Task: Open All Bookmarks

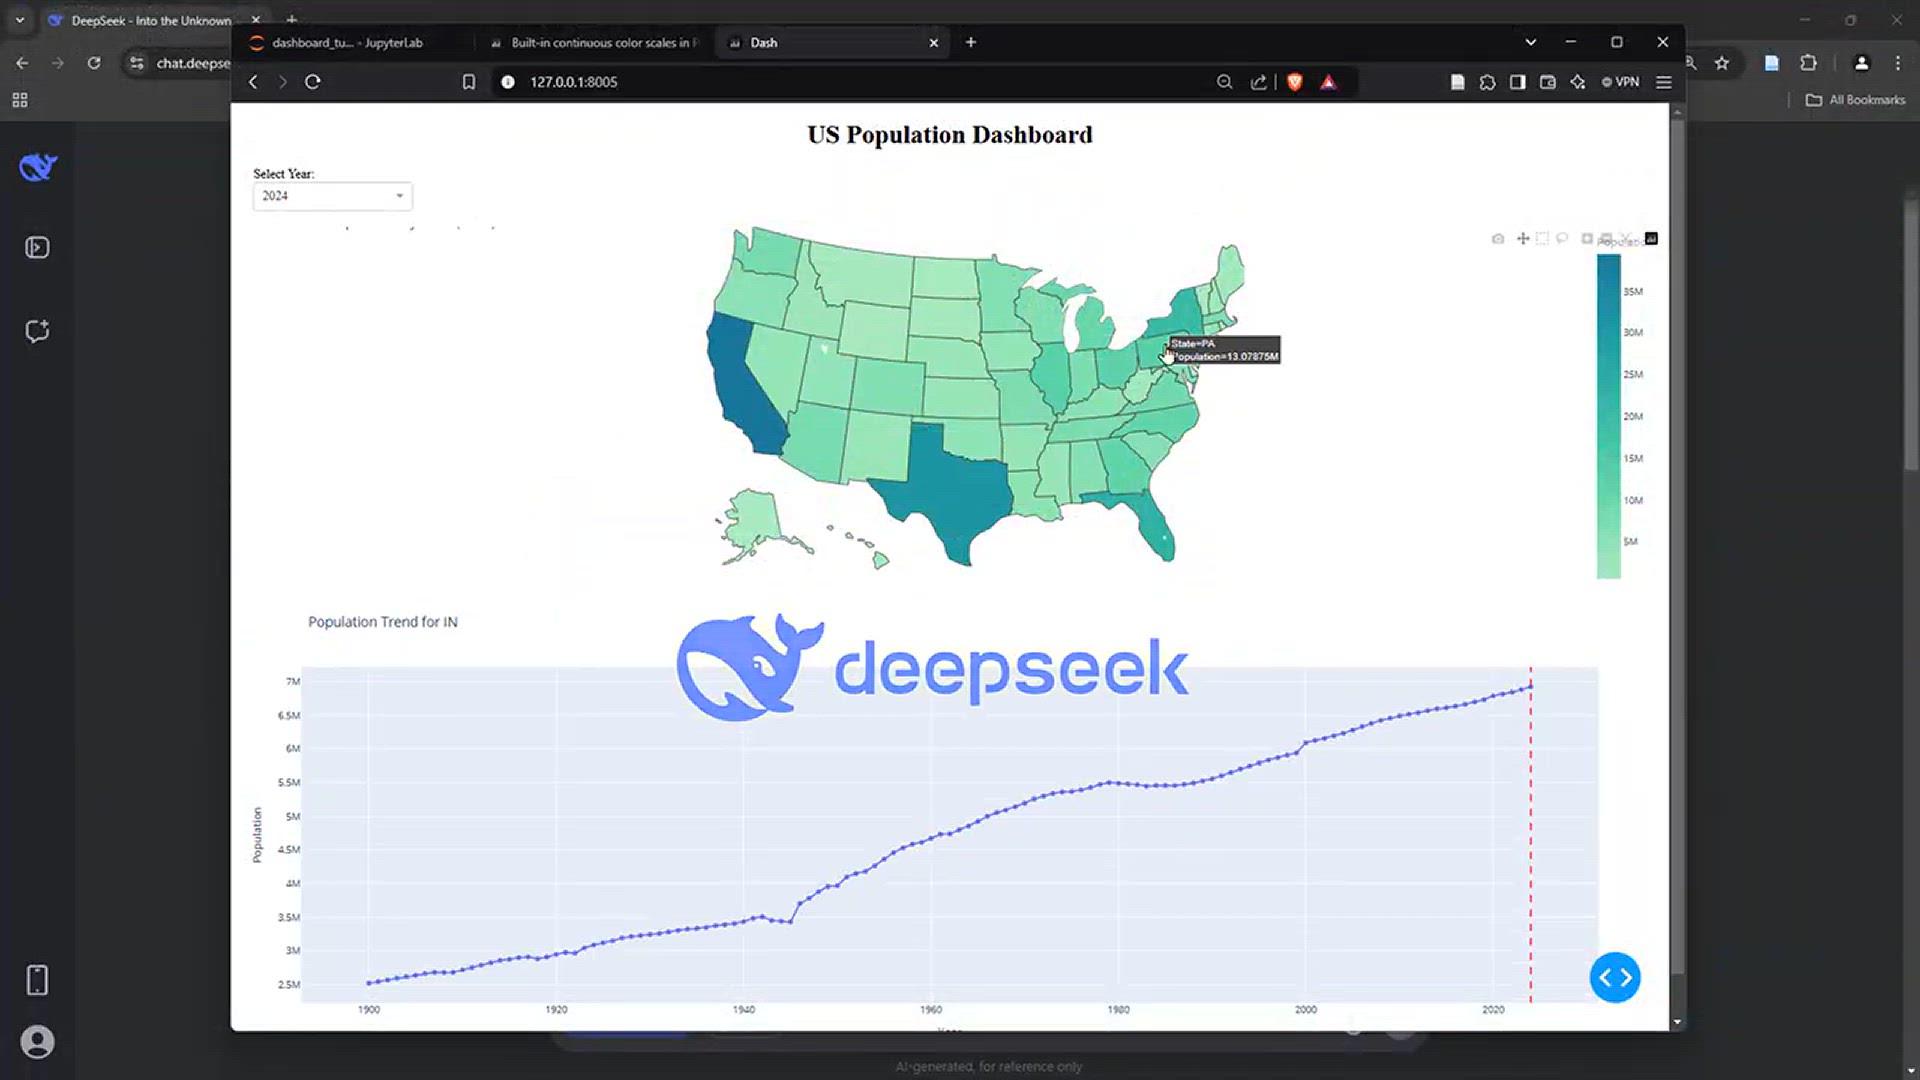Action: click(1853, 100)
